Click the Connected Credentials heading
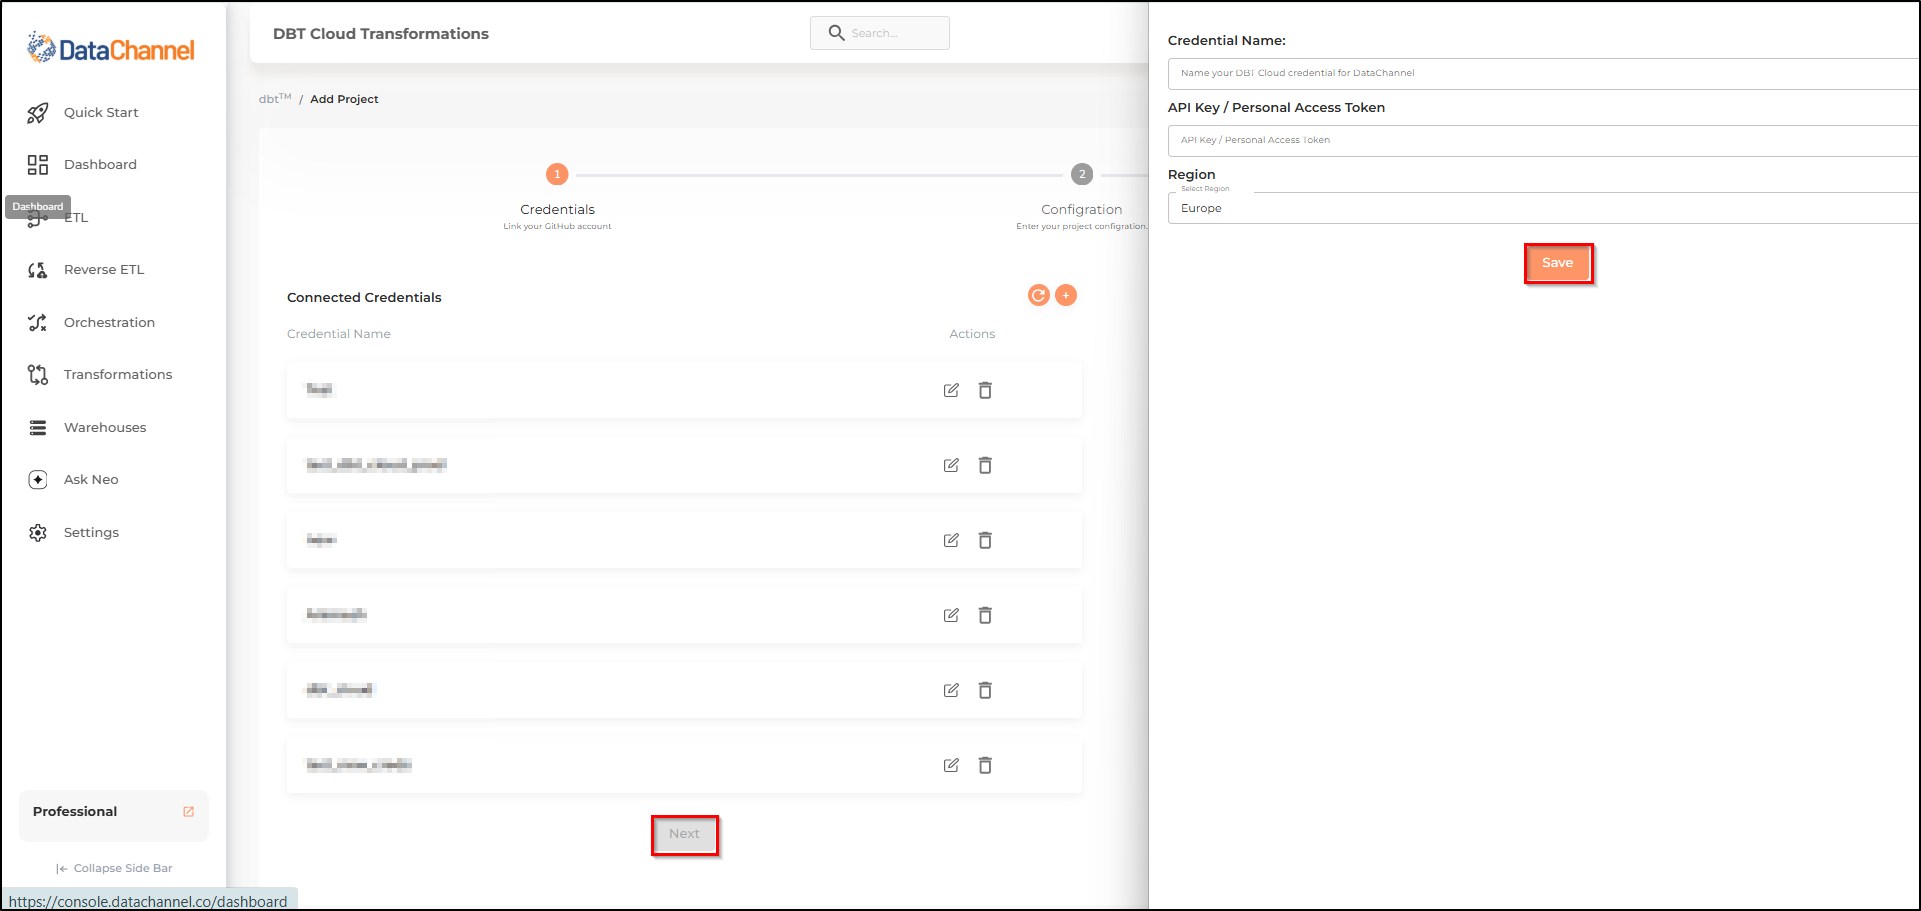The height and width of the screenshot is (911, 1921). pyautogui.click(x=364, y=297)
